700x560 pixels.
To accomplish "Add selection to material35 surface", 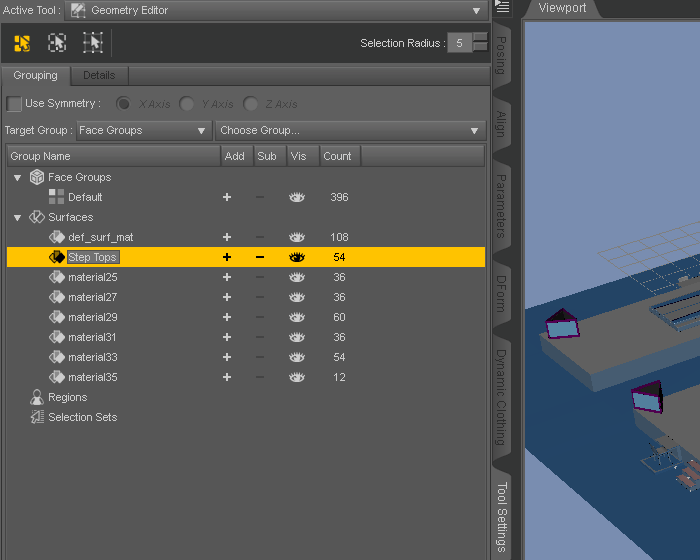I will [x=227, y=377].
